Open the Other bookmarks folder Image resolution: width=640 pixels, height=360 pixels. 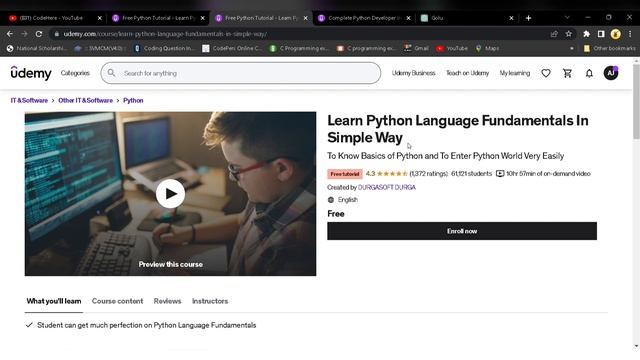tap(609, 48)
